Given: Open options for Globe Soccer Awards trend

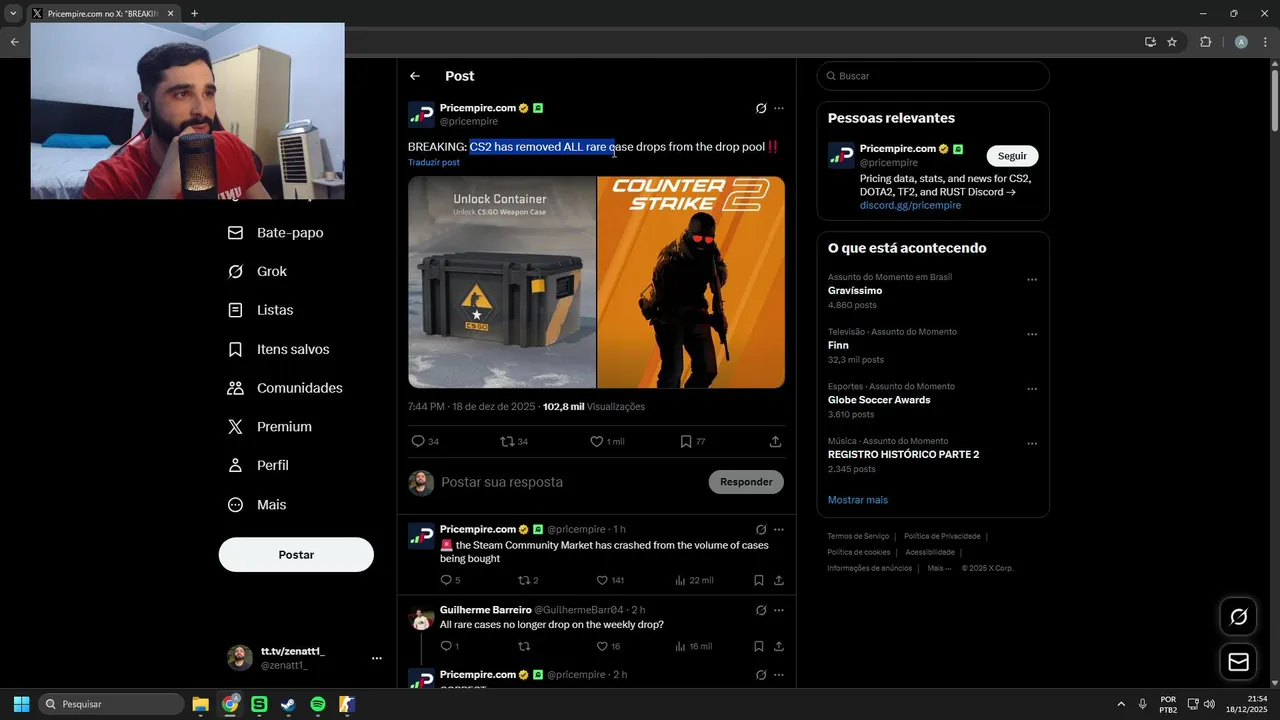Looking at the screenshot, I should (x=1032, y=390).
